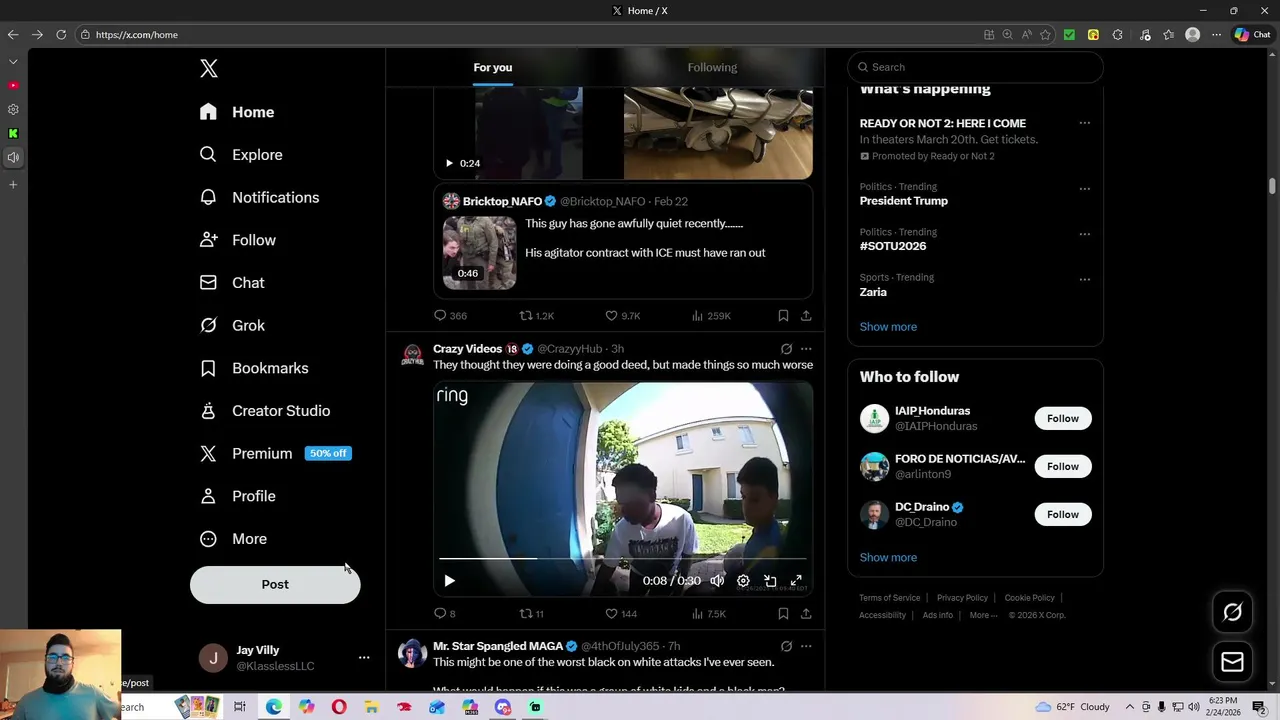Mute the ring video volume
Image resolution: width=1280 pixels, height=720 pixels.
point(717,581)
